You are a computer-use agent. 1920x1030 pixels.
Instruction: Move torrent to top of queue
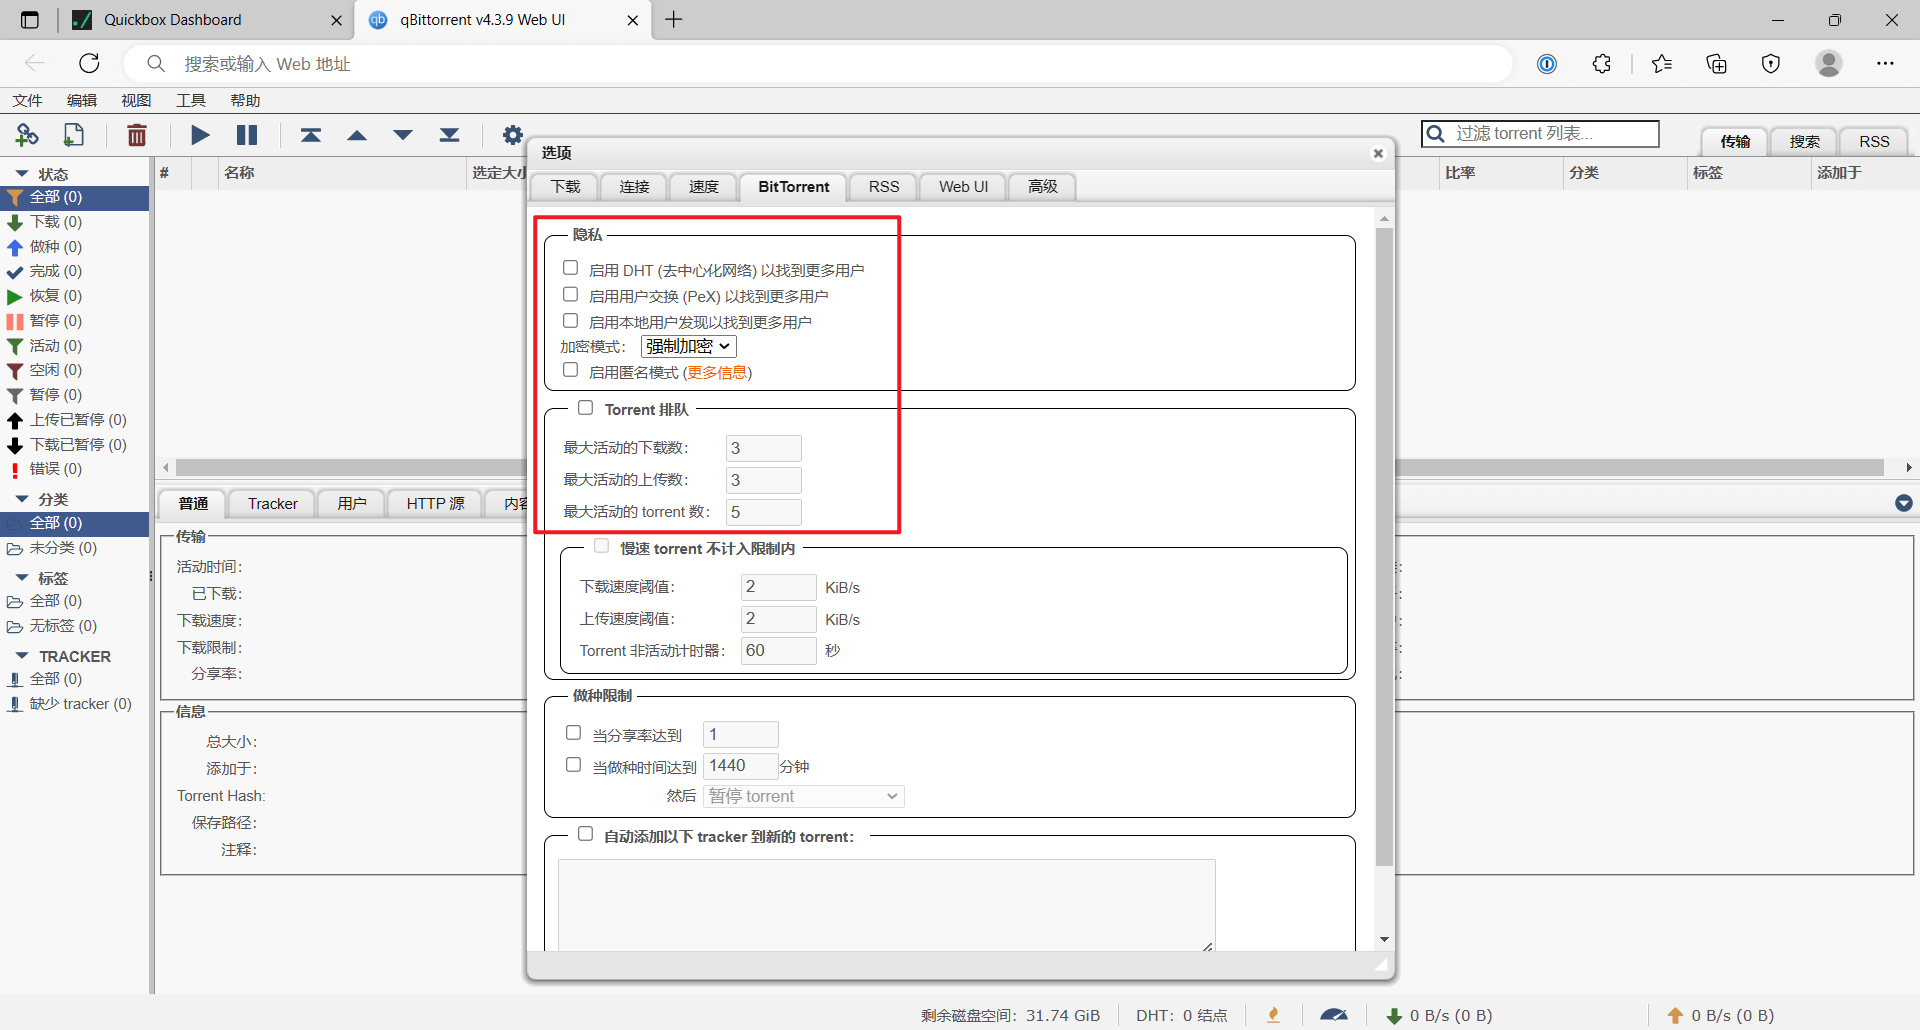click(311, 135)
